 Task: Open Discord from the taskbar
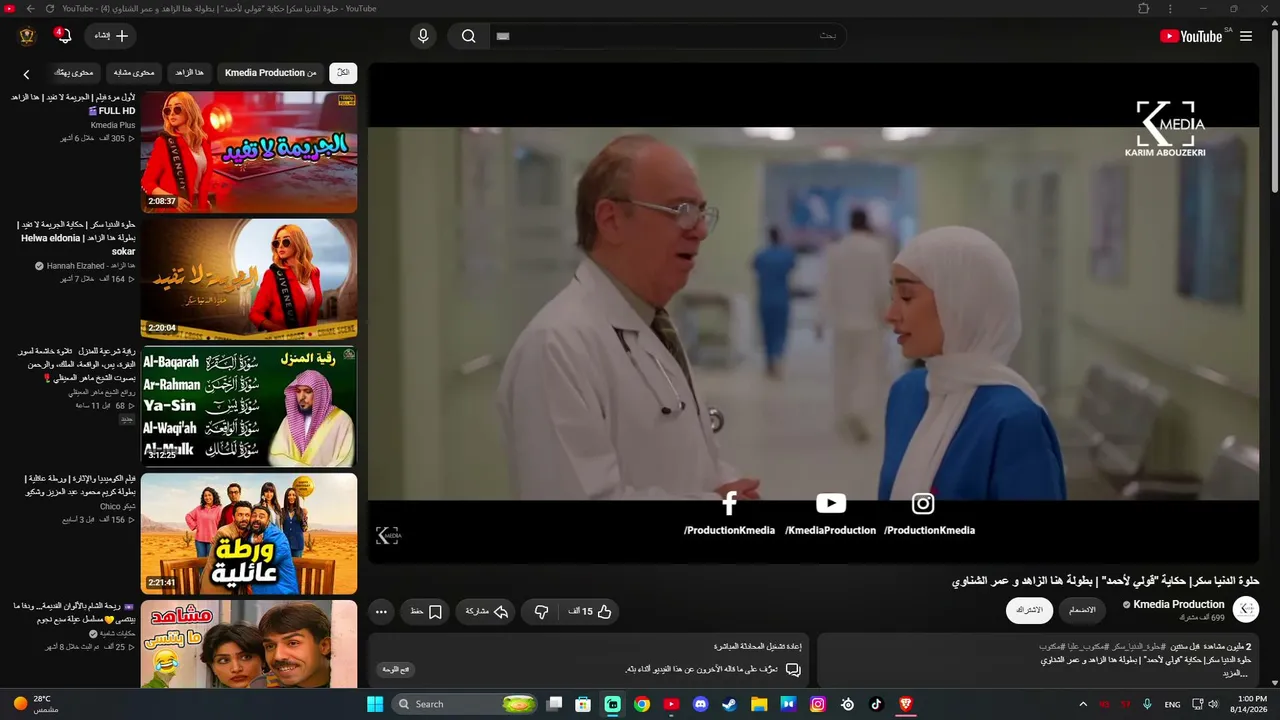pos(700,704)
